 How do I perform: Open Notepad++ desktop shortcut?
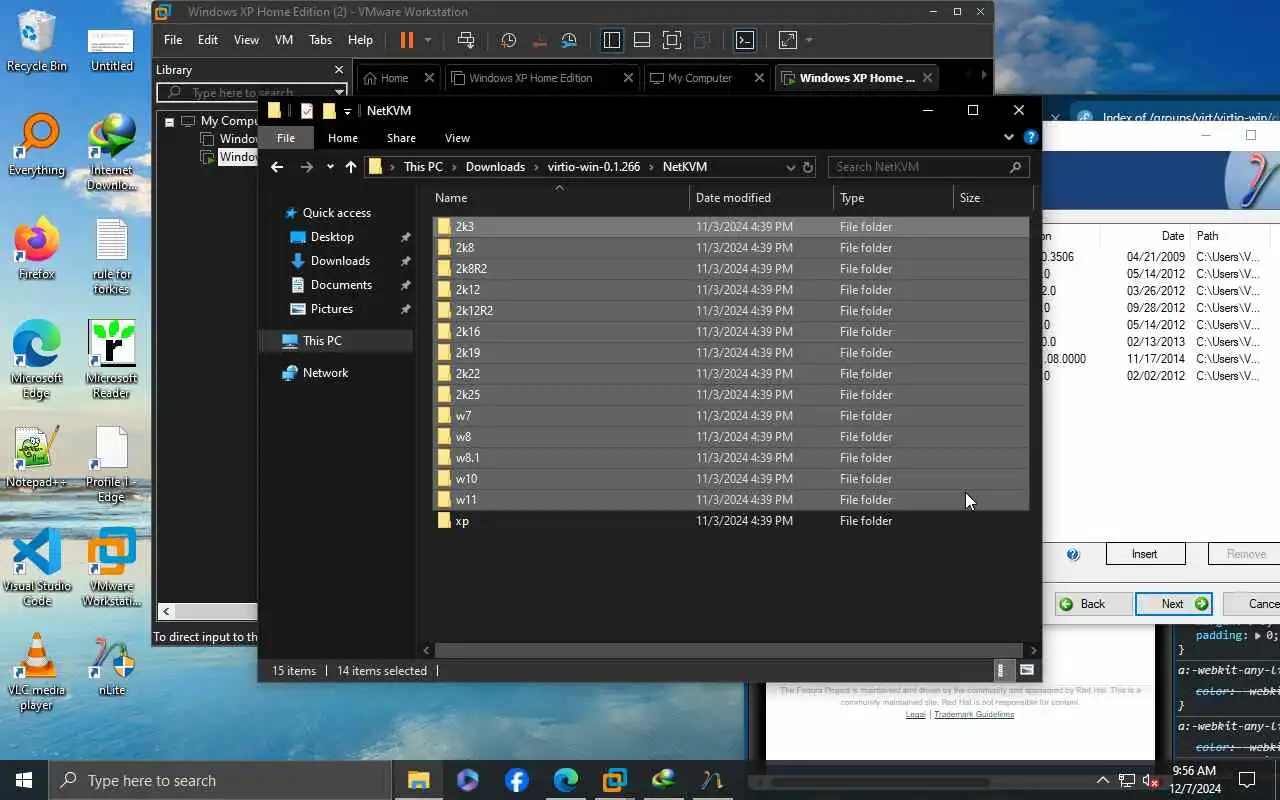(x=37, y=457)
